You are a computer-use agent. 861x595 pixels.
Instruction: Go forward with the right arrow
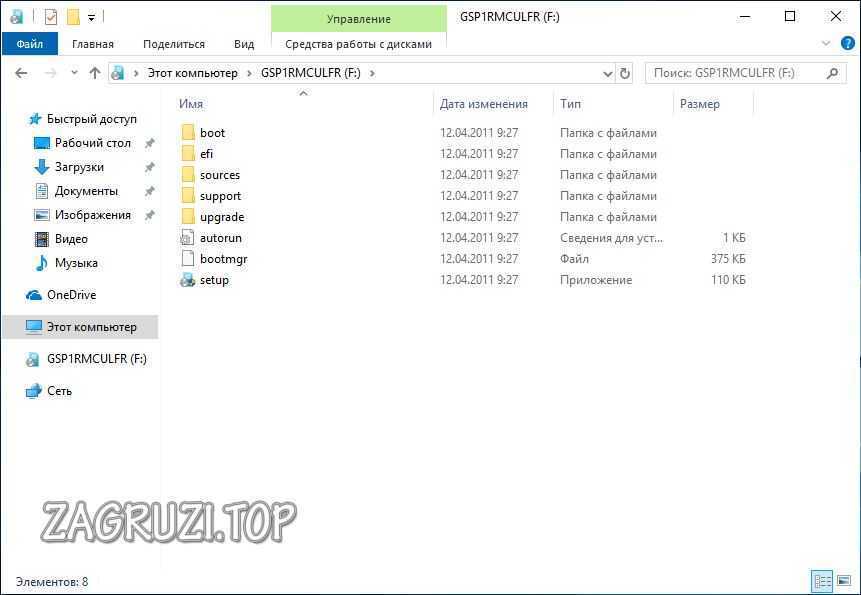(50, 73)
